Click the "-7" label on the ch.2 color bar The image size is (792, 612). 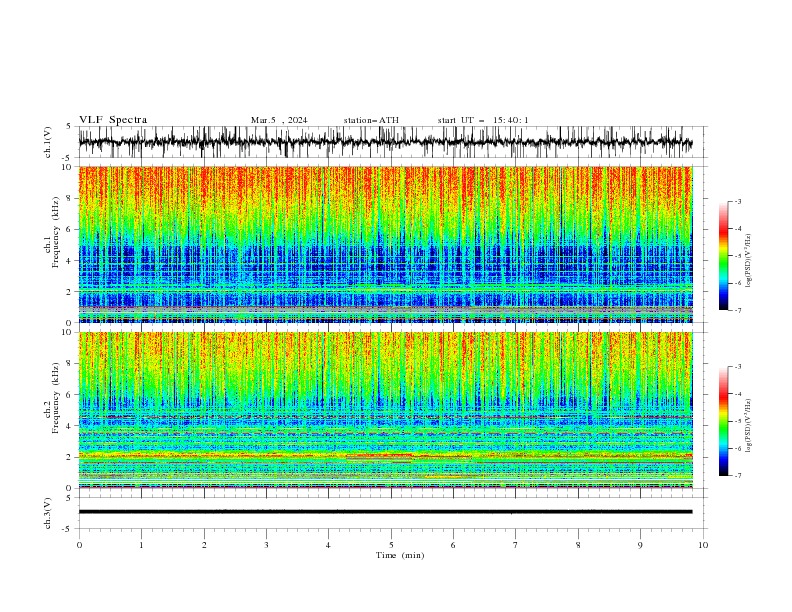pyautogui.click(x=738, y=476)
